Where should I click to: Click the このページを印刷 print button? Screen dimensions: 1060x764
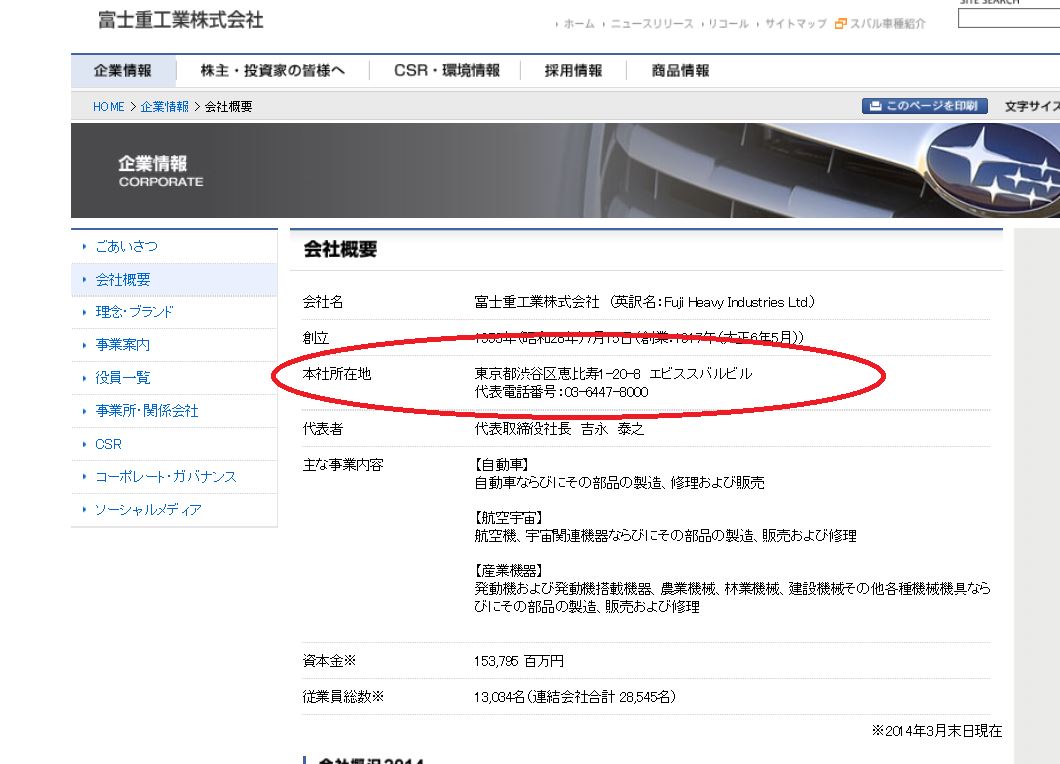coord(924,105)
